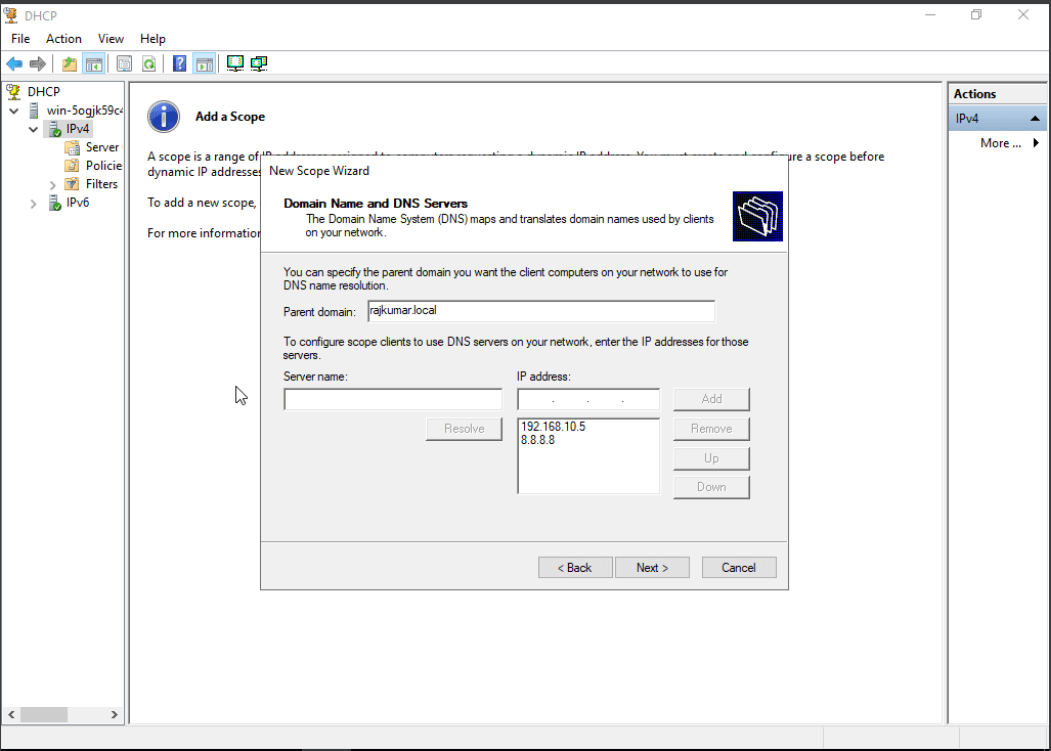This screenshot has height=751, width=1051.
Task: Click the Add button beside IP address
Action: point(711,399)
